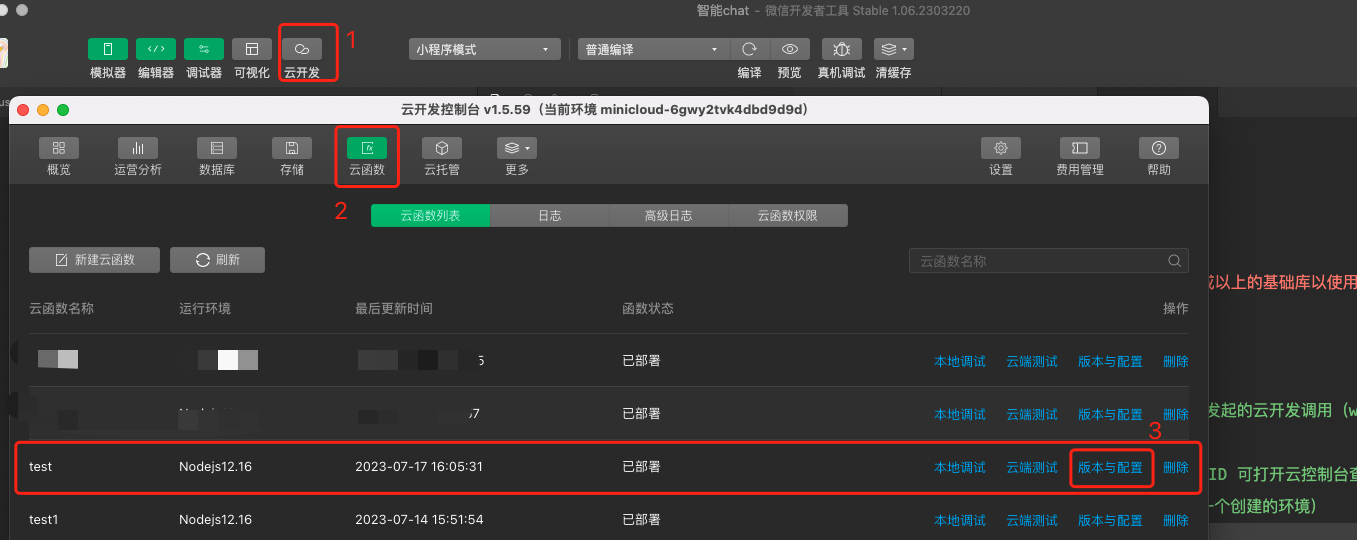
Task: Click 已部署 status in test row
Action: pyautogui.click(x=641, y=467)
